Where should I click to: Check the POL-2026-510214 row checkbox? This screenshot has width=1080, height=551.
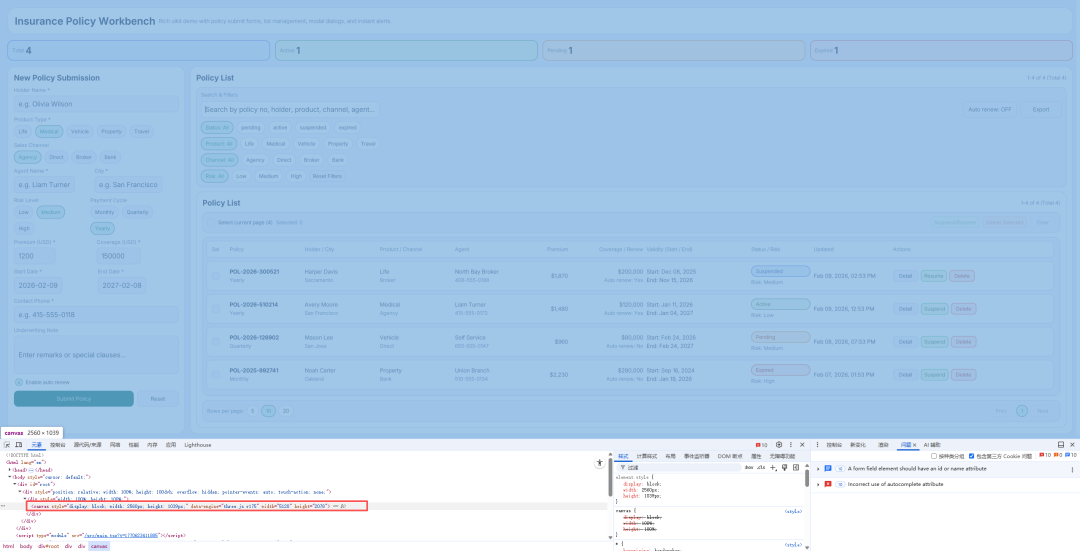tap(216, 309)
